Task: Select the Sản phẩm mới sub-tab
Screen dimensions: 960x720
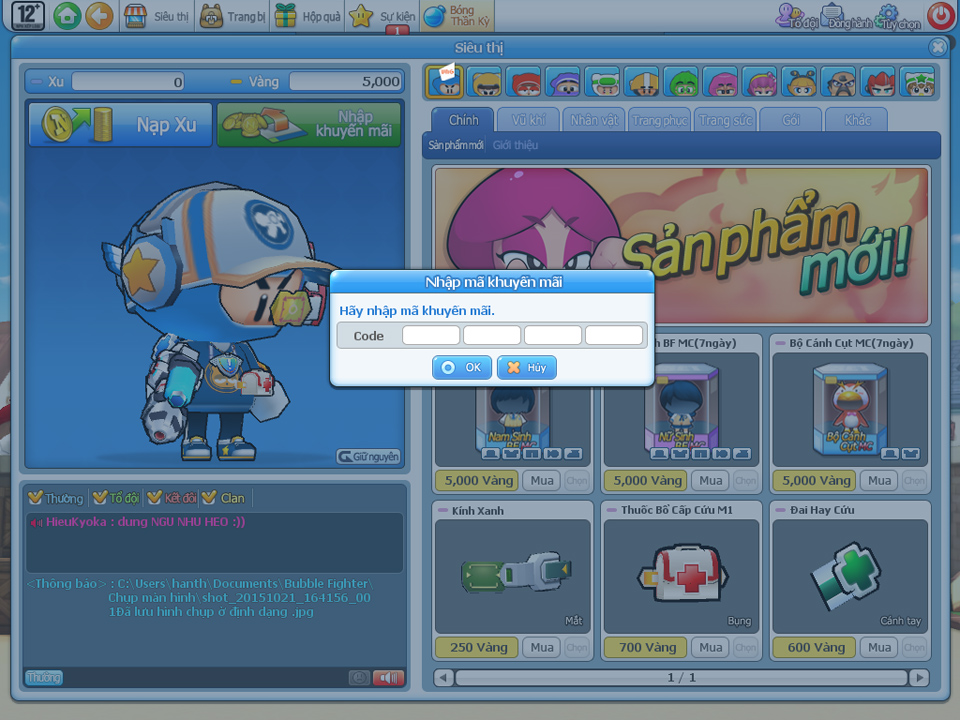Action: click(x=456, y=145)
